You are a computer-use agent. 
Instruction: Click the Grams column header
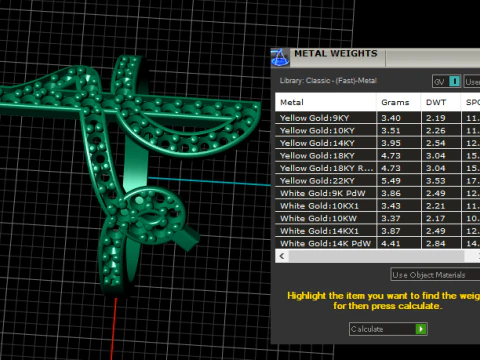tap(399, 102)
